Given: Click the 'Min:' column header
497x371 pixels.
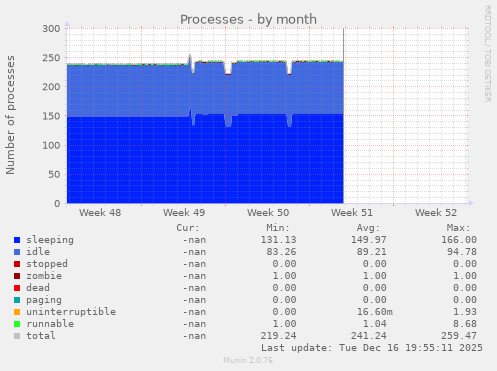Looking at the screenshot, I should pyautogui.click(x=278, y=228).
